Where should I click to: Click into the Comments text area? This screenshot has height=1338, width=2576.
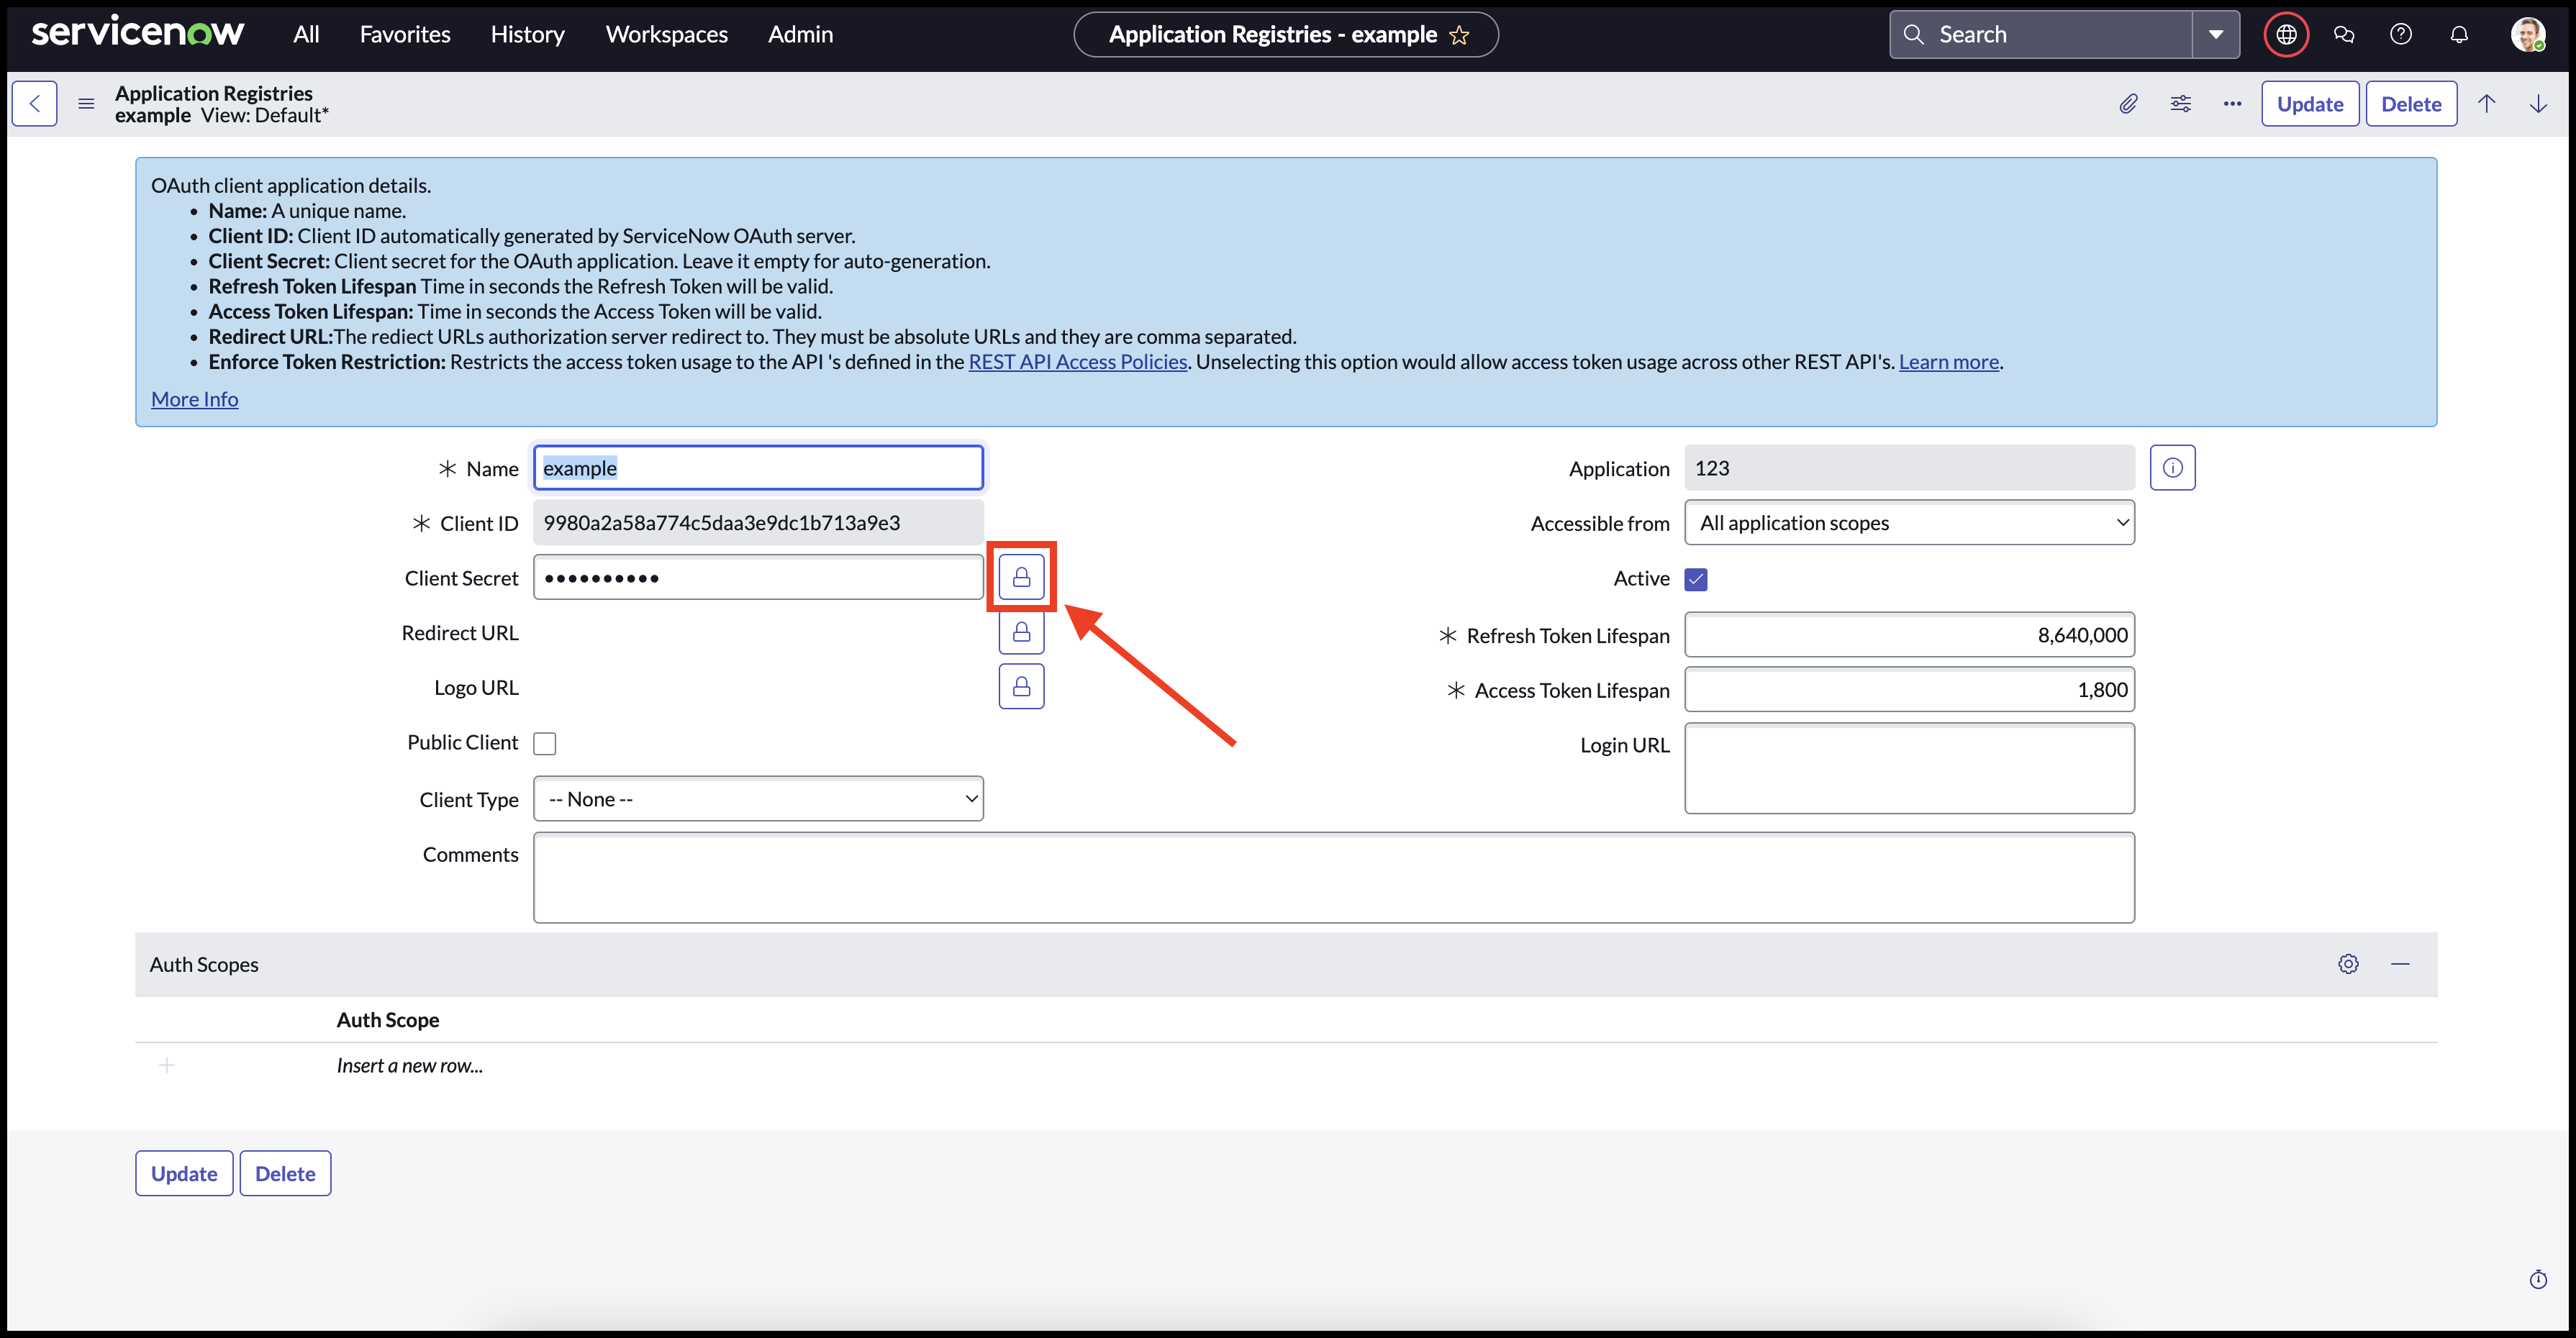(x=1333, y=877)
